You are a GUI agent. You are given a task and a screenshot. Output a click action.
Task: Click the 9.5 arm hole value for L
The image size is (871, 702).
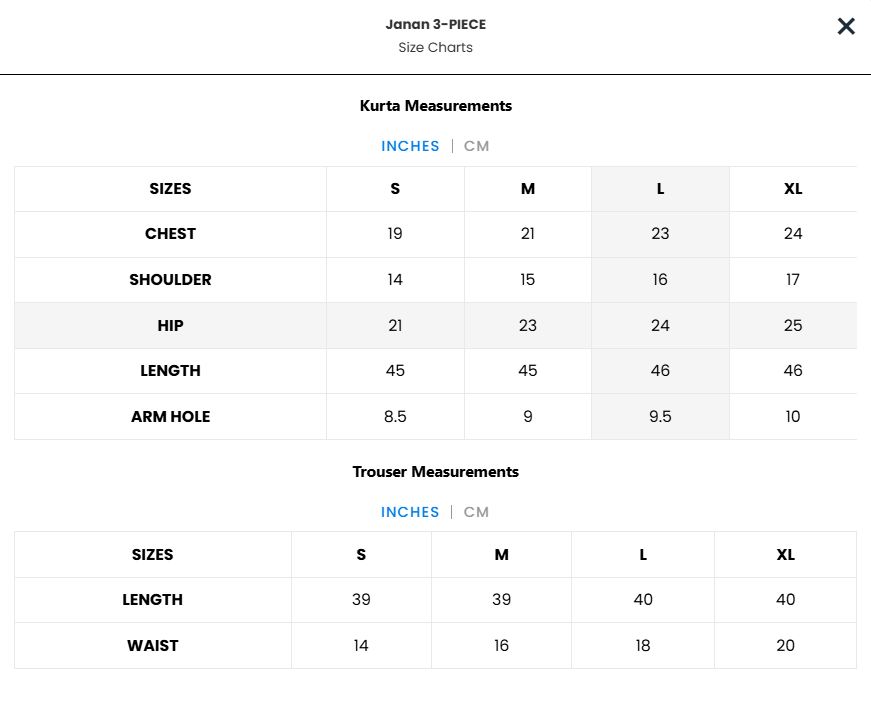click(660, 417)
